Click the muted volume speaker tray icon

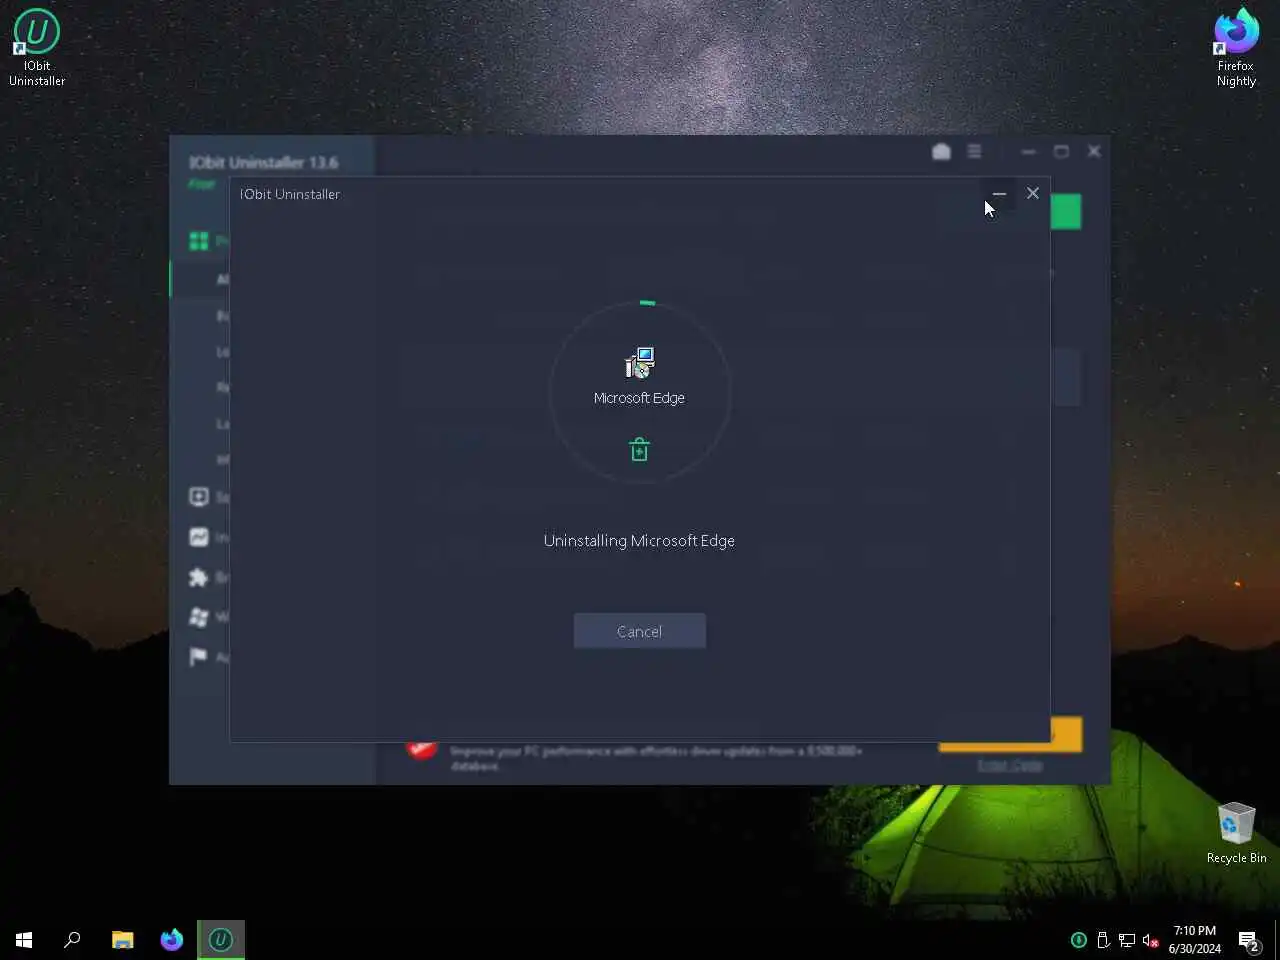(x=1151, y=940)
